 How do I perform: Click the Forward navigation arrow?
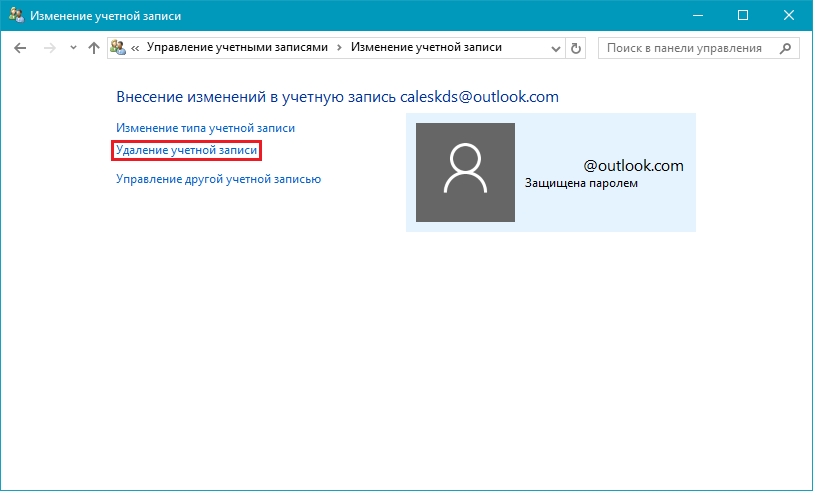48,48
